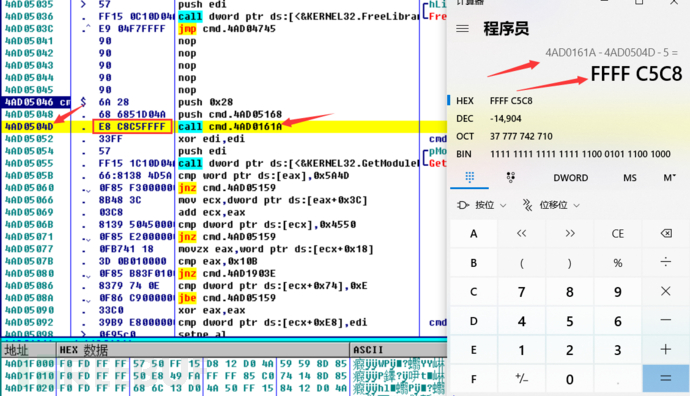Click hex digit E key
The height and width of the screenshot is (396, 690).
pos(473,349)
